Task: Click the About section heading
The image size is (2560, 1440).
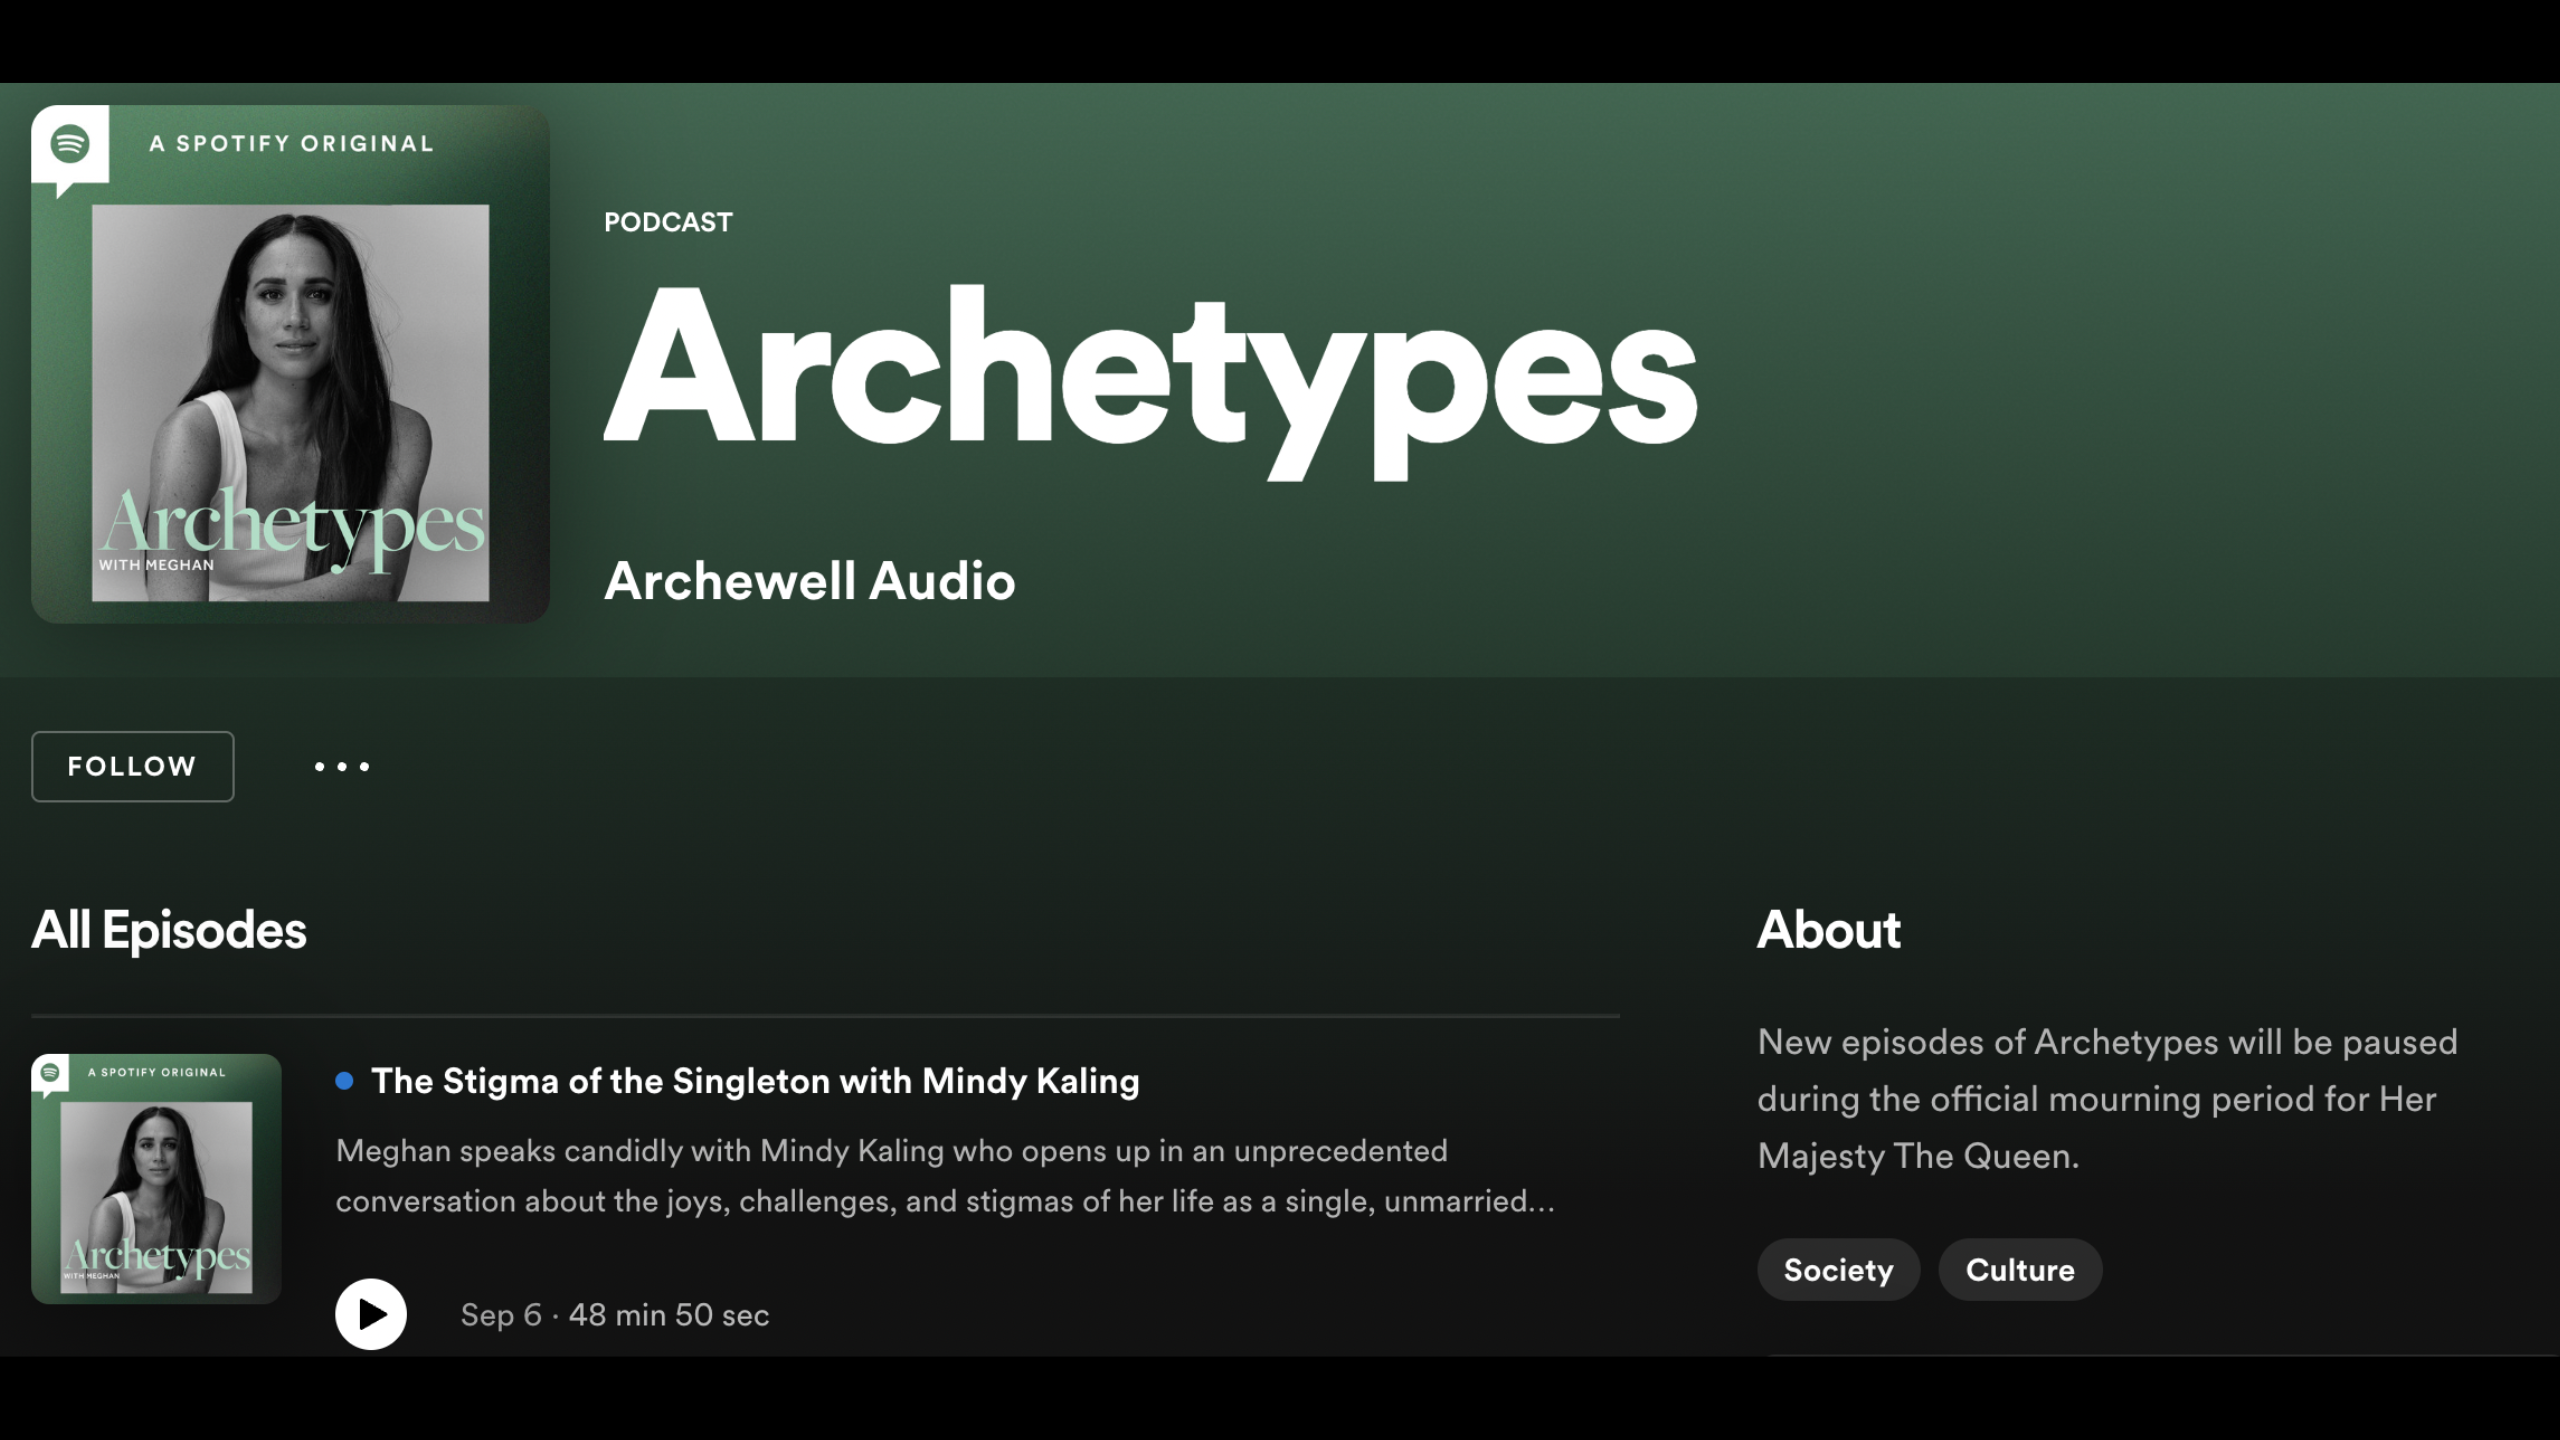Action: pyautogui.click(x=1828, y=930)
